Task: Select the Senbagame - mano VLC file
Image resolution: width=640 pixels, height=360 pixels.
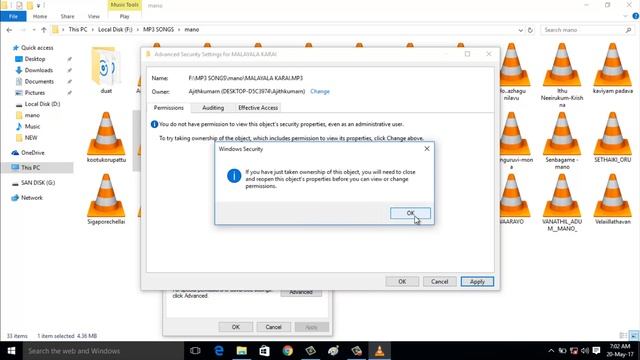Action: [562, 140]
